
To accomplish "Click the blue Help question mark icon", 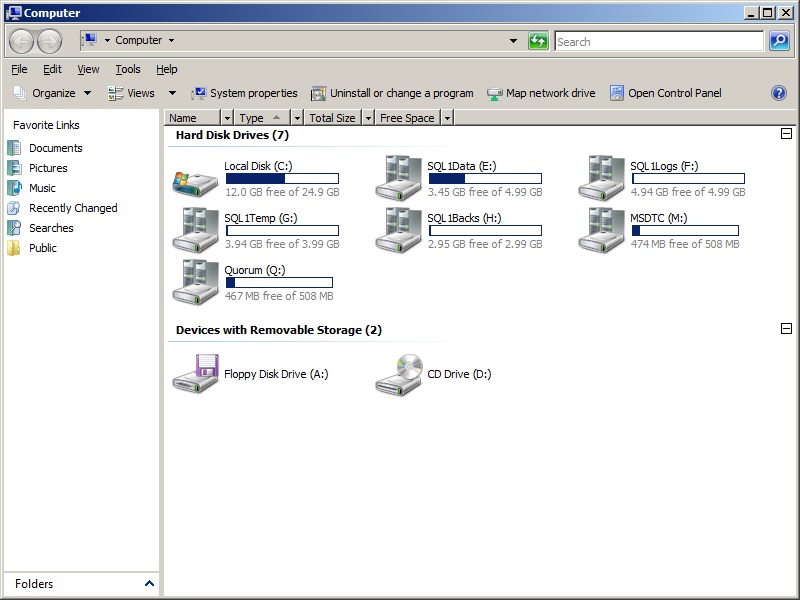I will click(x=779, y=93).
